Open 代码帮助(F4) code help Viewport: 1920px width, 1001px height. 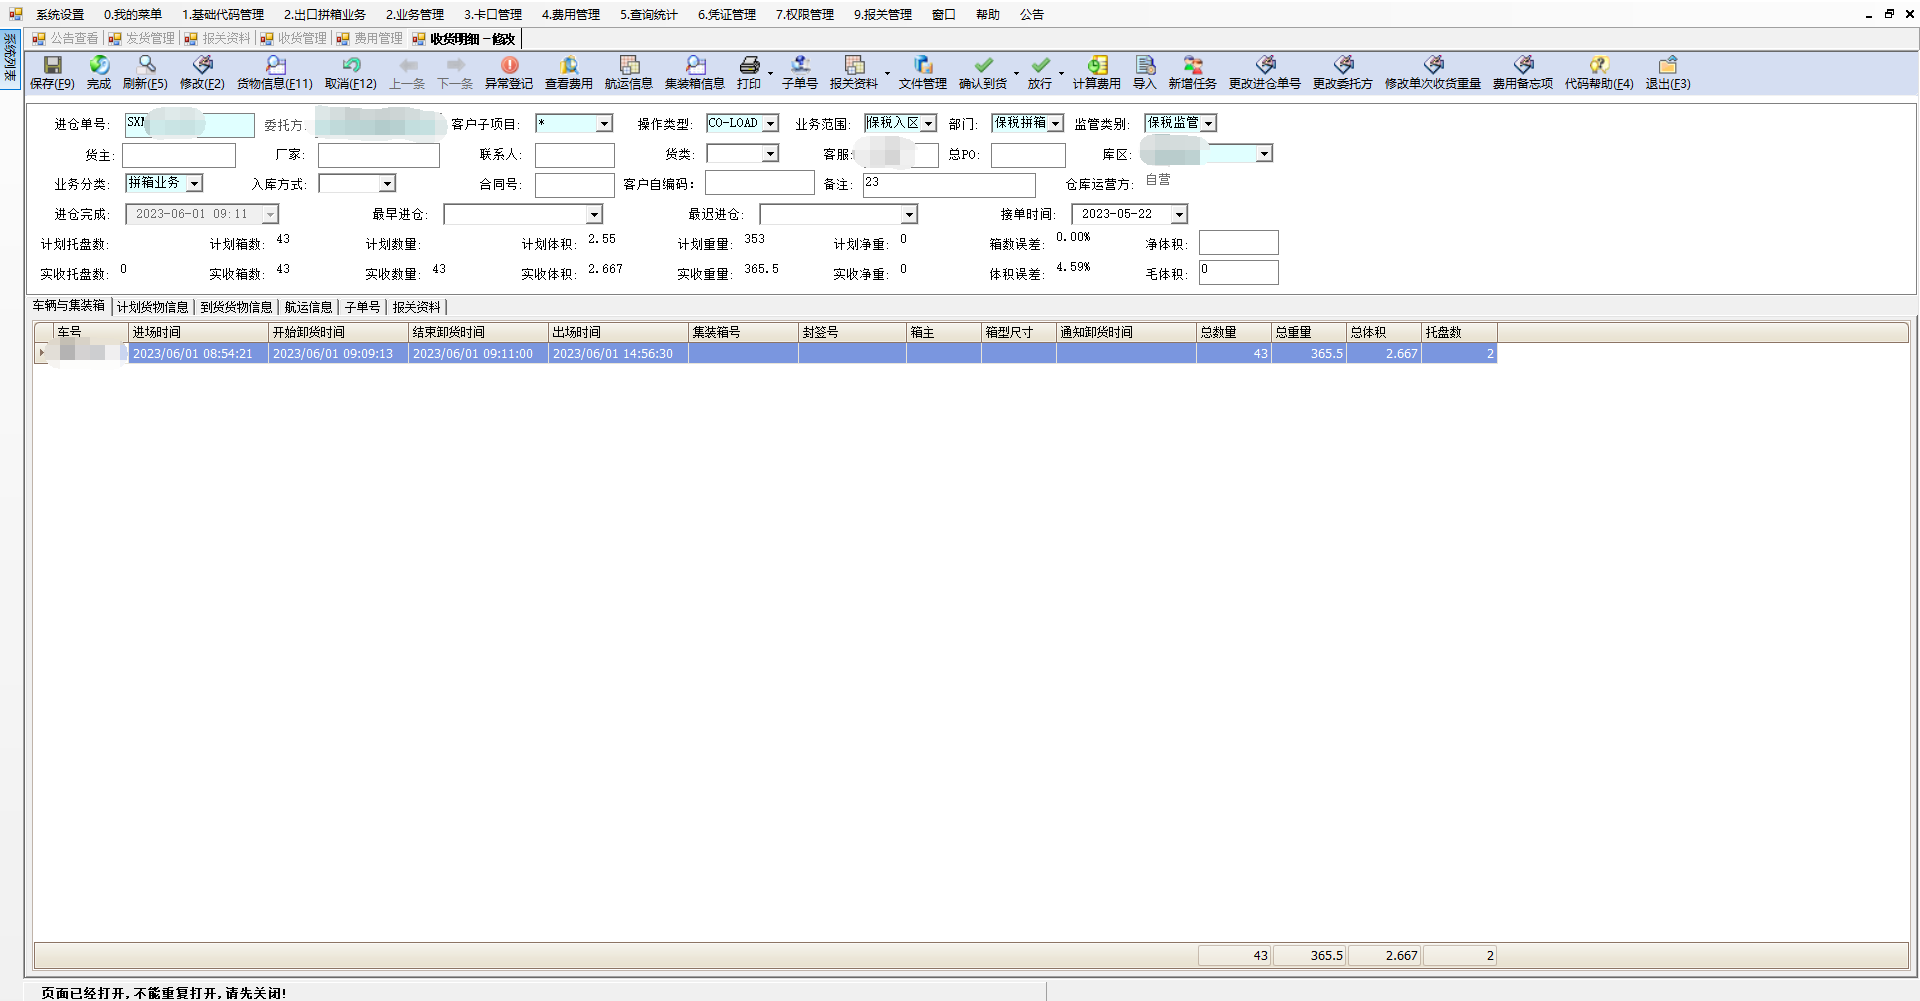pos(1599,72)
